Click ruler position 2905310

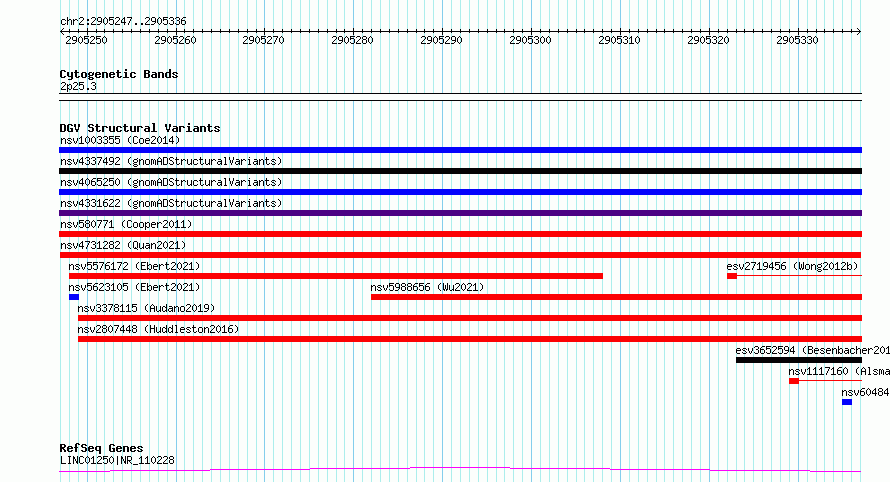coord(619,40)
